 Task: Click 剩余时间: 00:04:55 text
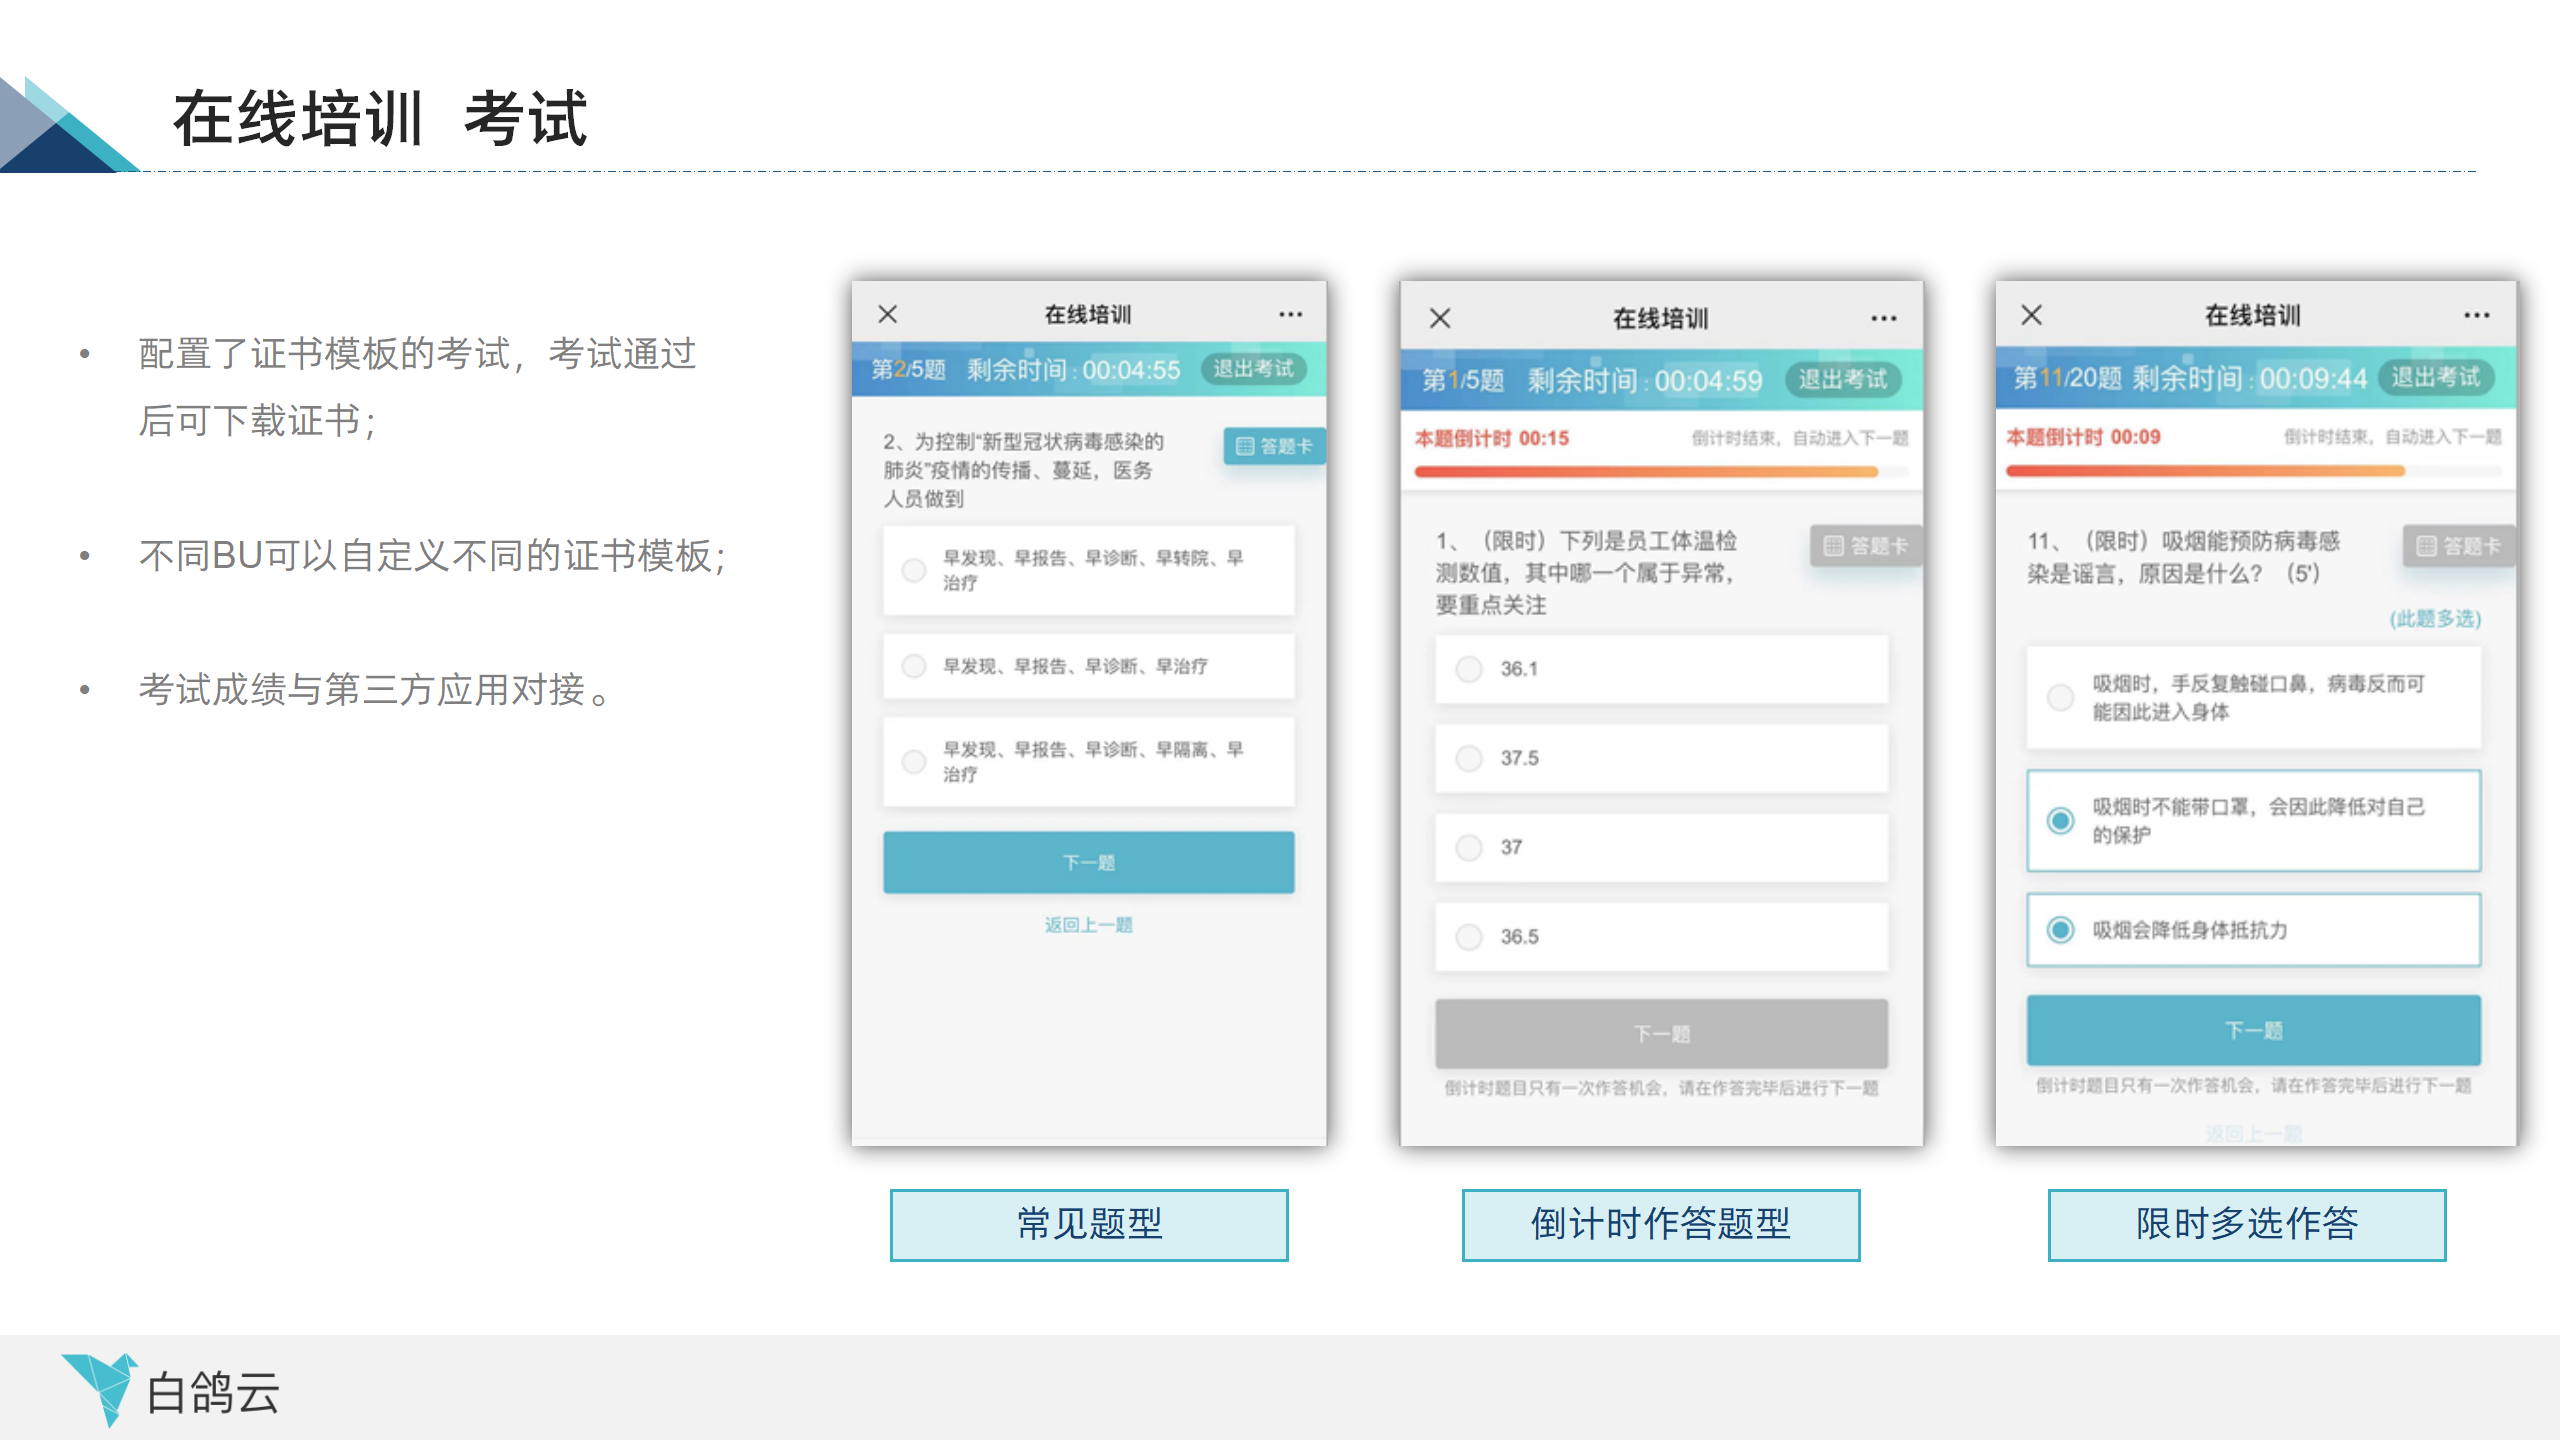(1073, 370)
